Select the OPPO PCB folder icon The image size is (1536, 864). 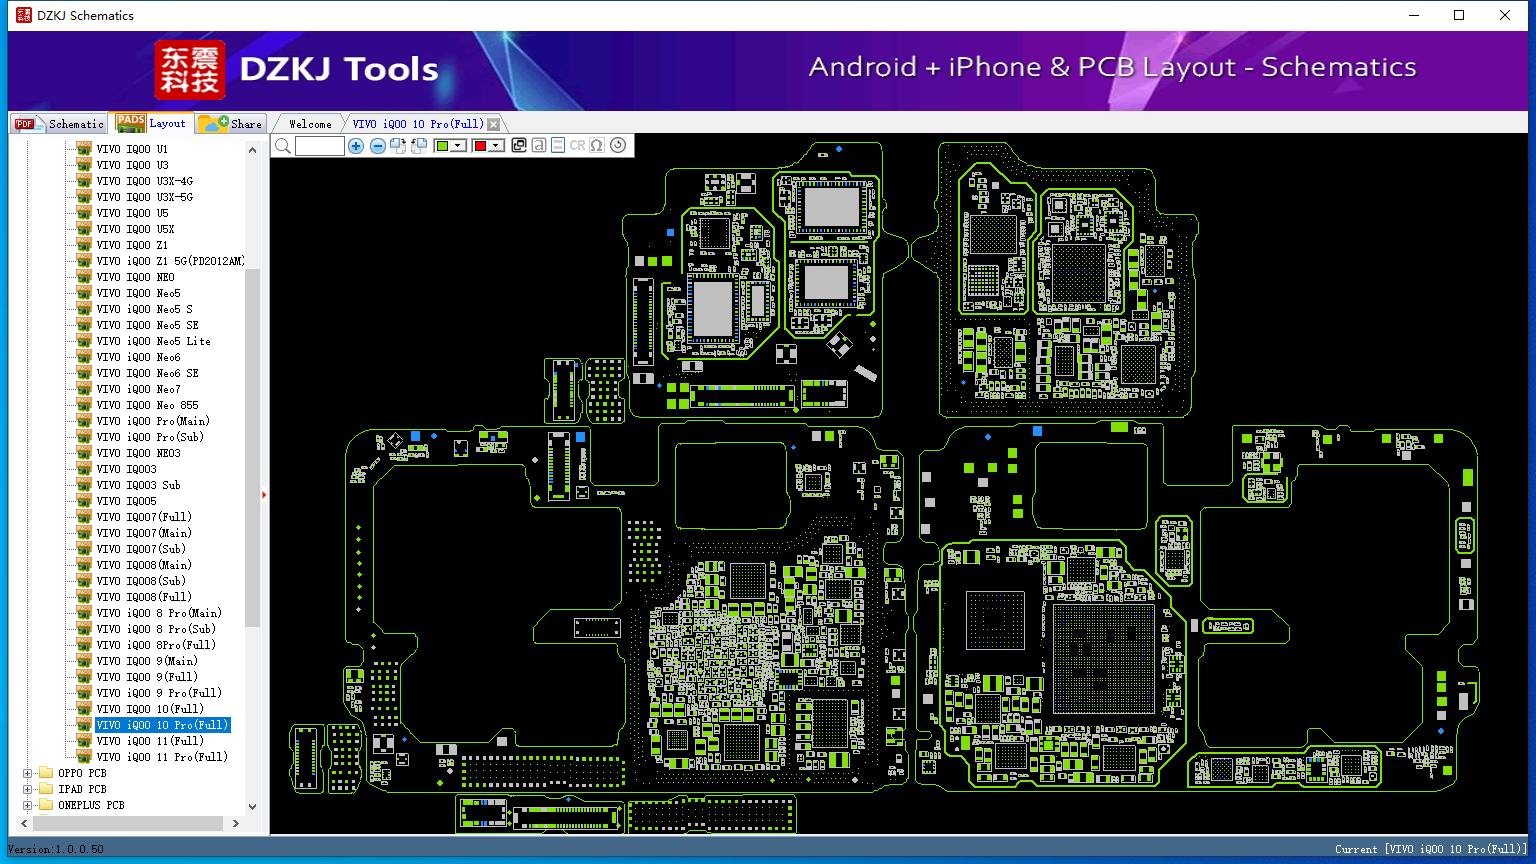pos(46,773)
